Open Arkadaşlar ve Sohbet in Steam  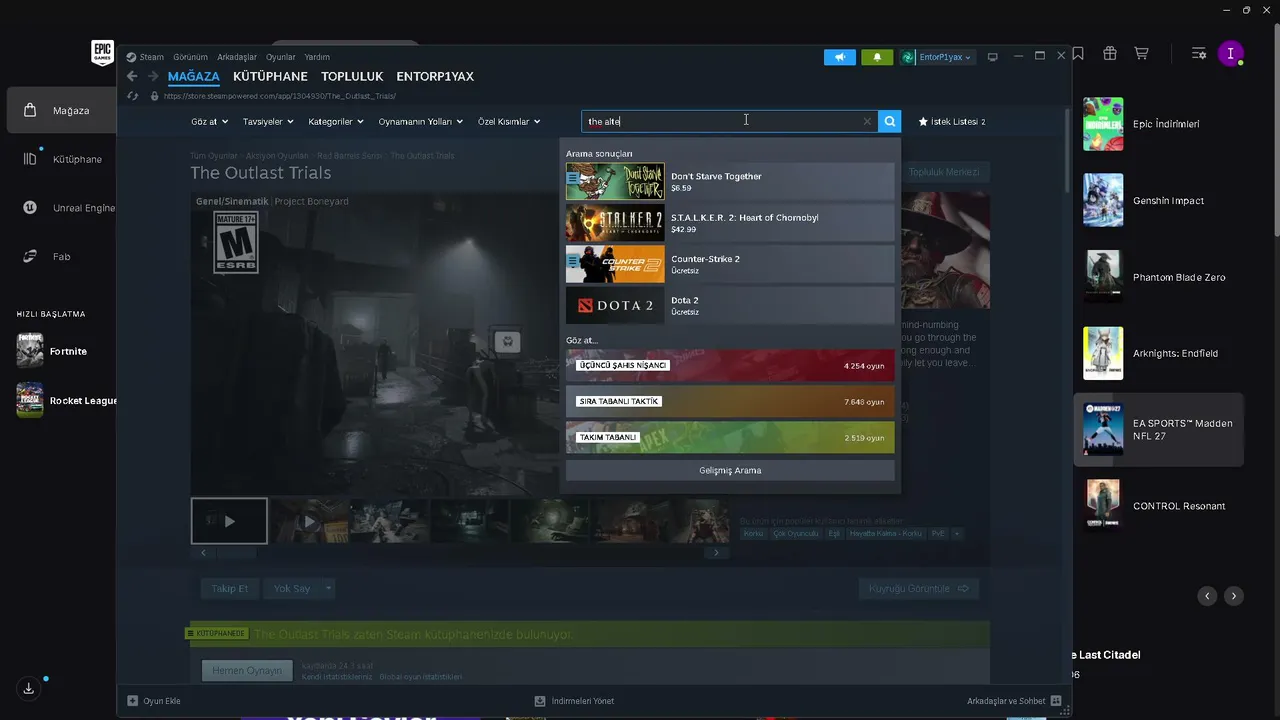[1014, 701]
